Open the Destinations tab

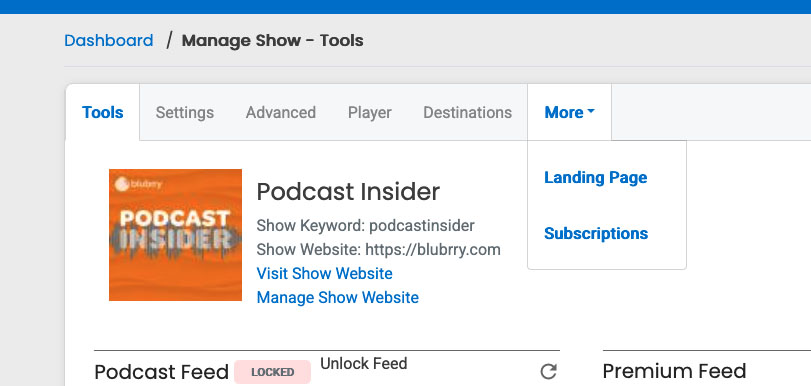click(x=468, y=112)
